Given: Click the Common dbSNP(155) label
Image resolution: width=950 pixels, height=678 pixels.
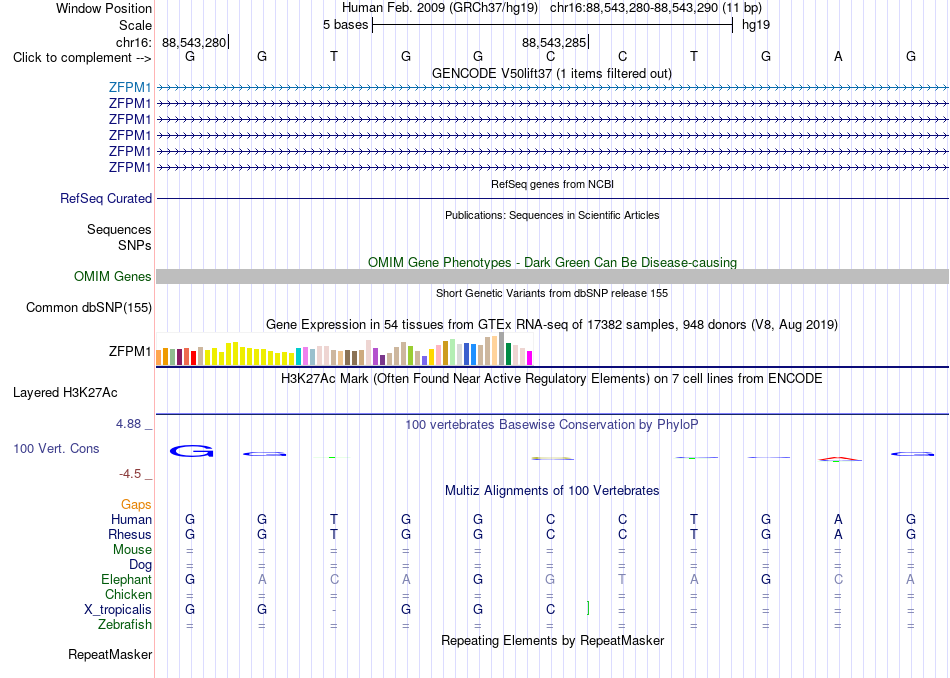Looking at the screenshot, I should [x=89, y=308].
